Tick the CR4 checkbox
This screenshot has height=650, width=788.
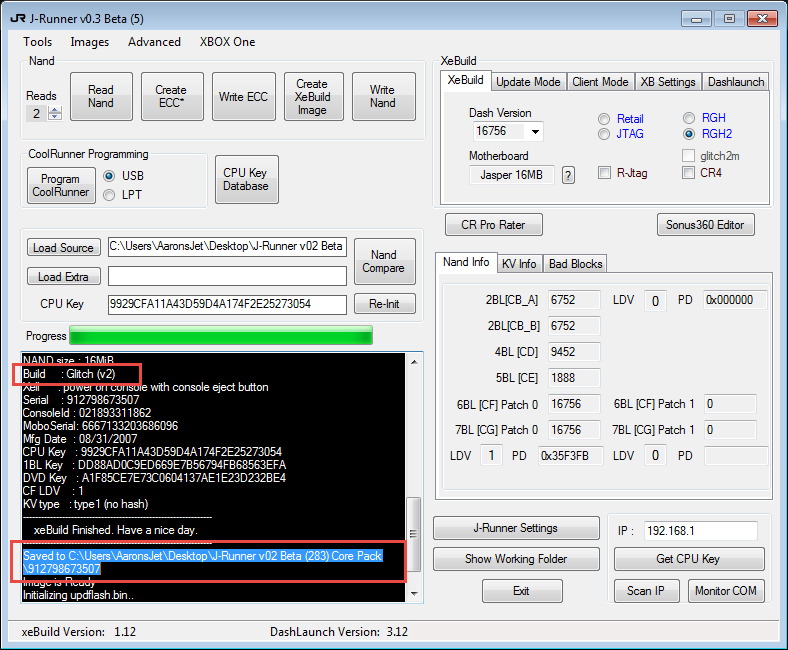tap(688, 173)
